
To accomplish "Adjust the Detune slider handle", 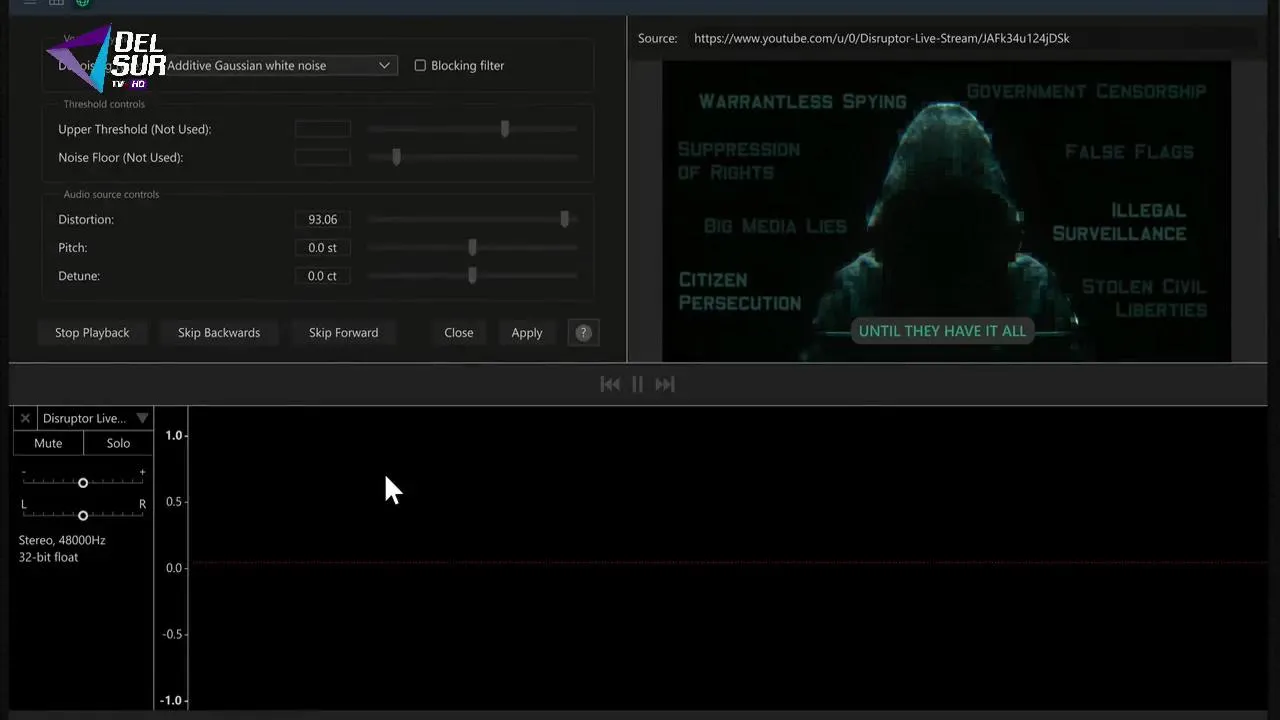I will (x=473, y=275).
